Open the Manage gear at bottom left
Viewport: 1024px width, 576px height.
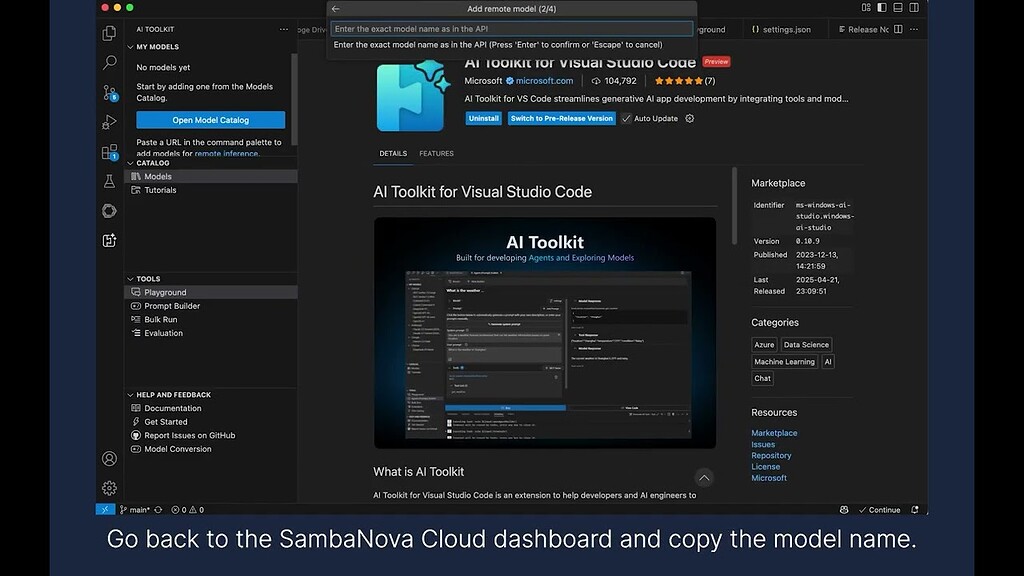coord(108,488)
